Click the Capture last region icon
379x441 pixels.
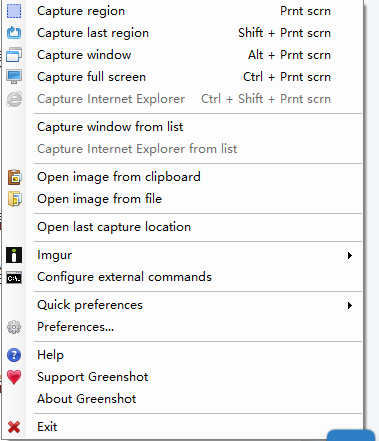click(x=14, y=33)
